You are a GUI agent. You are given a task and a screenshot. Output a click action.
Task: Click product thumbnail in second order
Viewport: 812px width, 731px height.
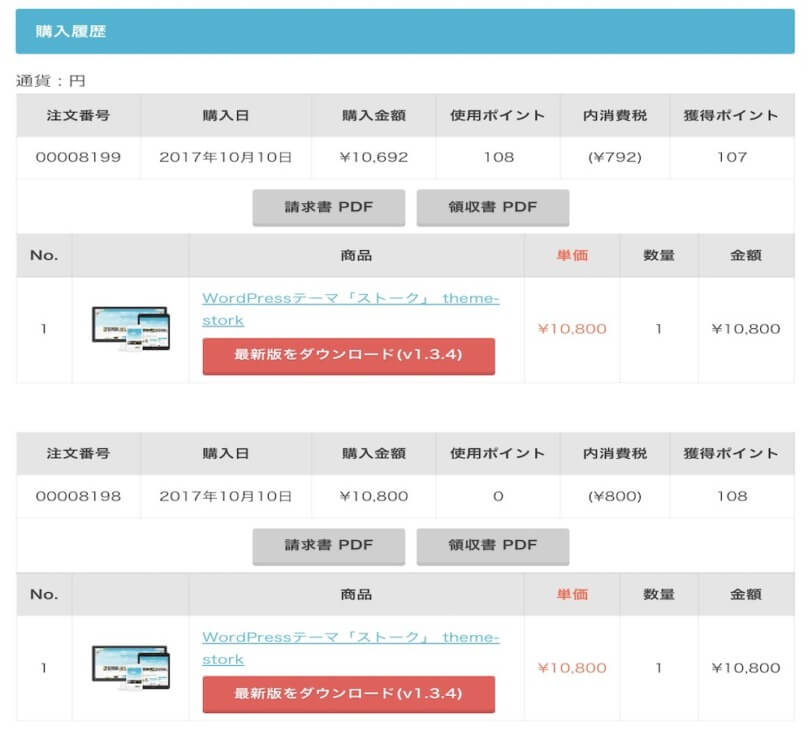(131, 667)
